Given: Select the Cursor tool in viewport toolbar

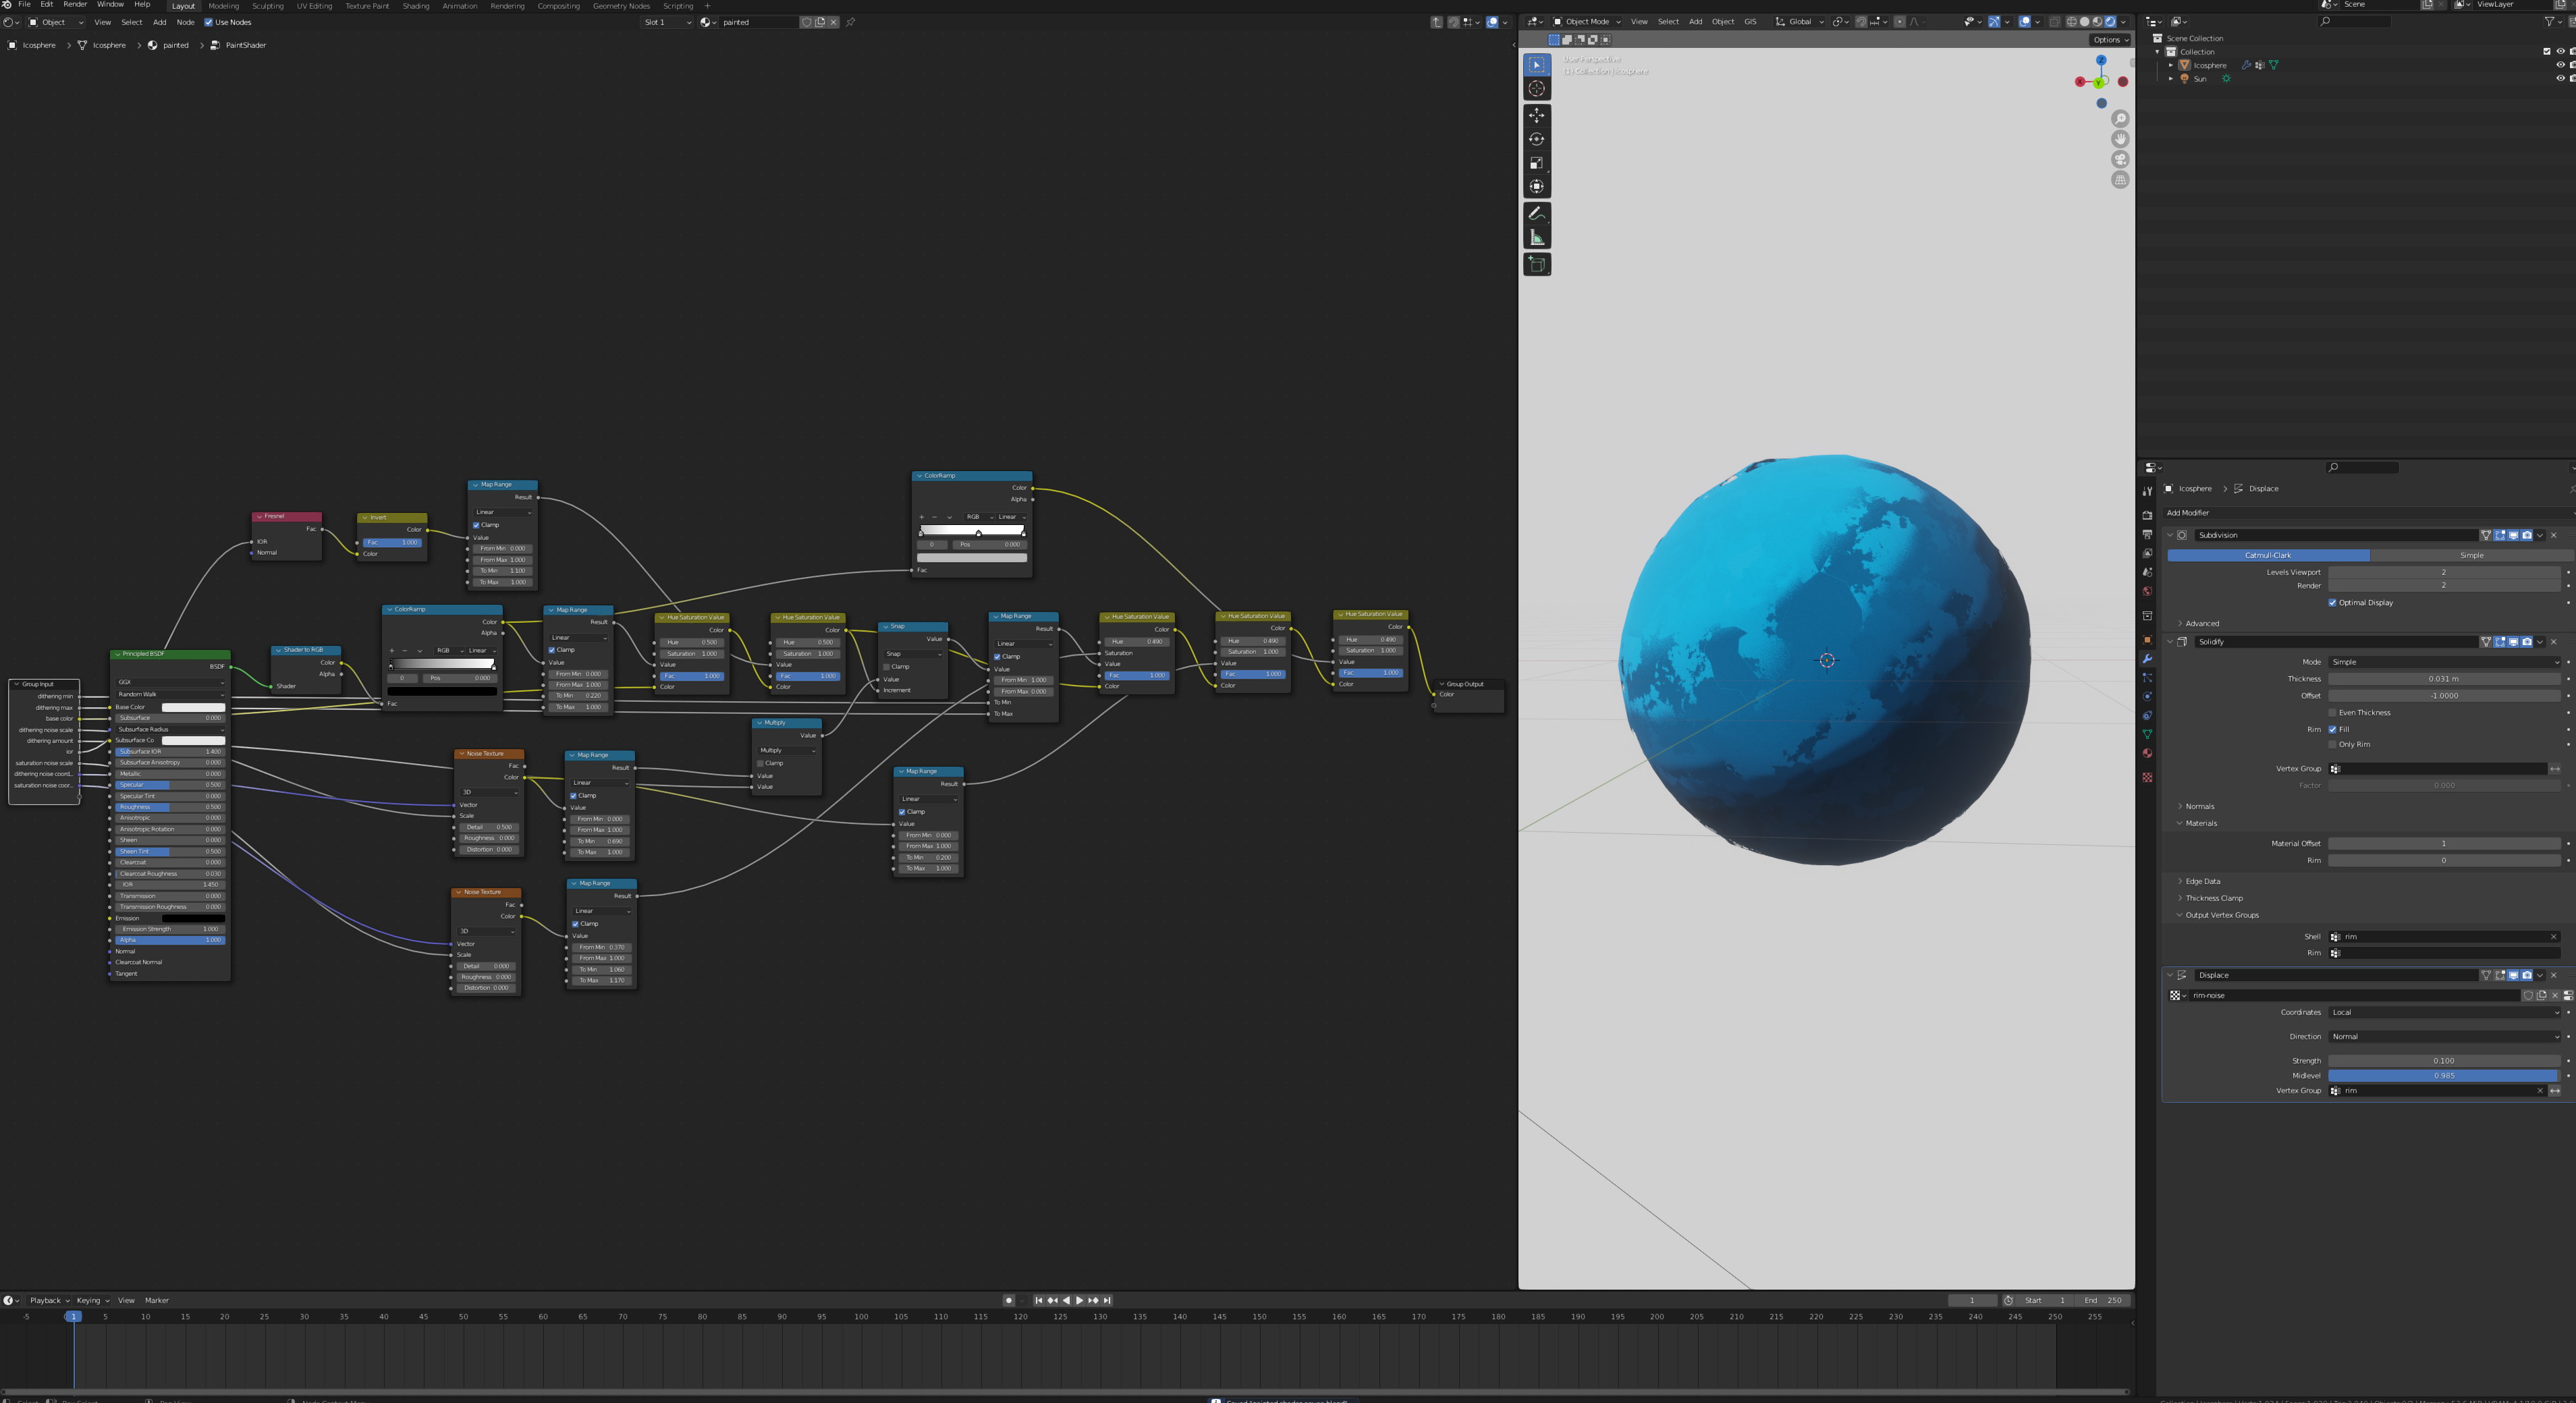Looking at the screenshot, I should pyautogui.click(x=1536, y=89).
